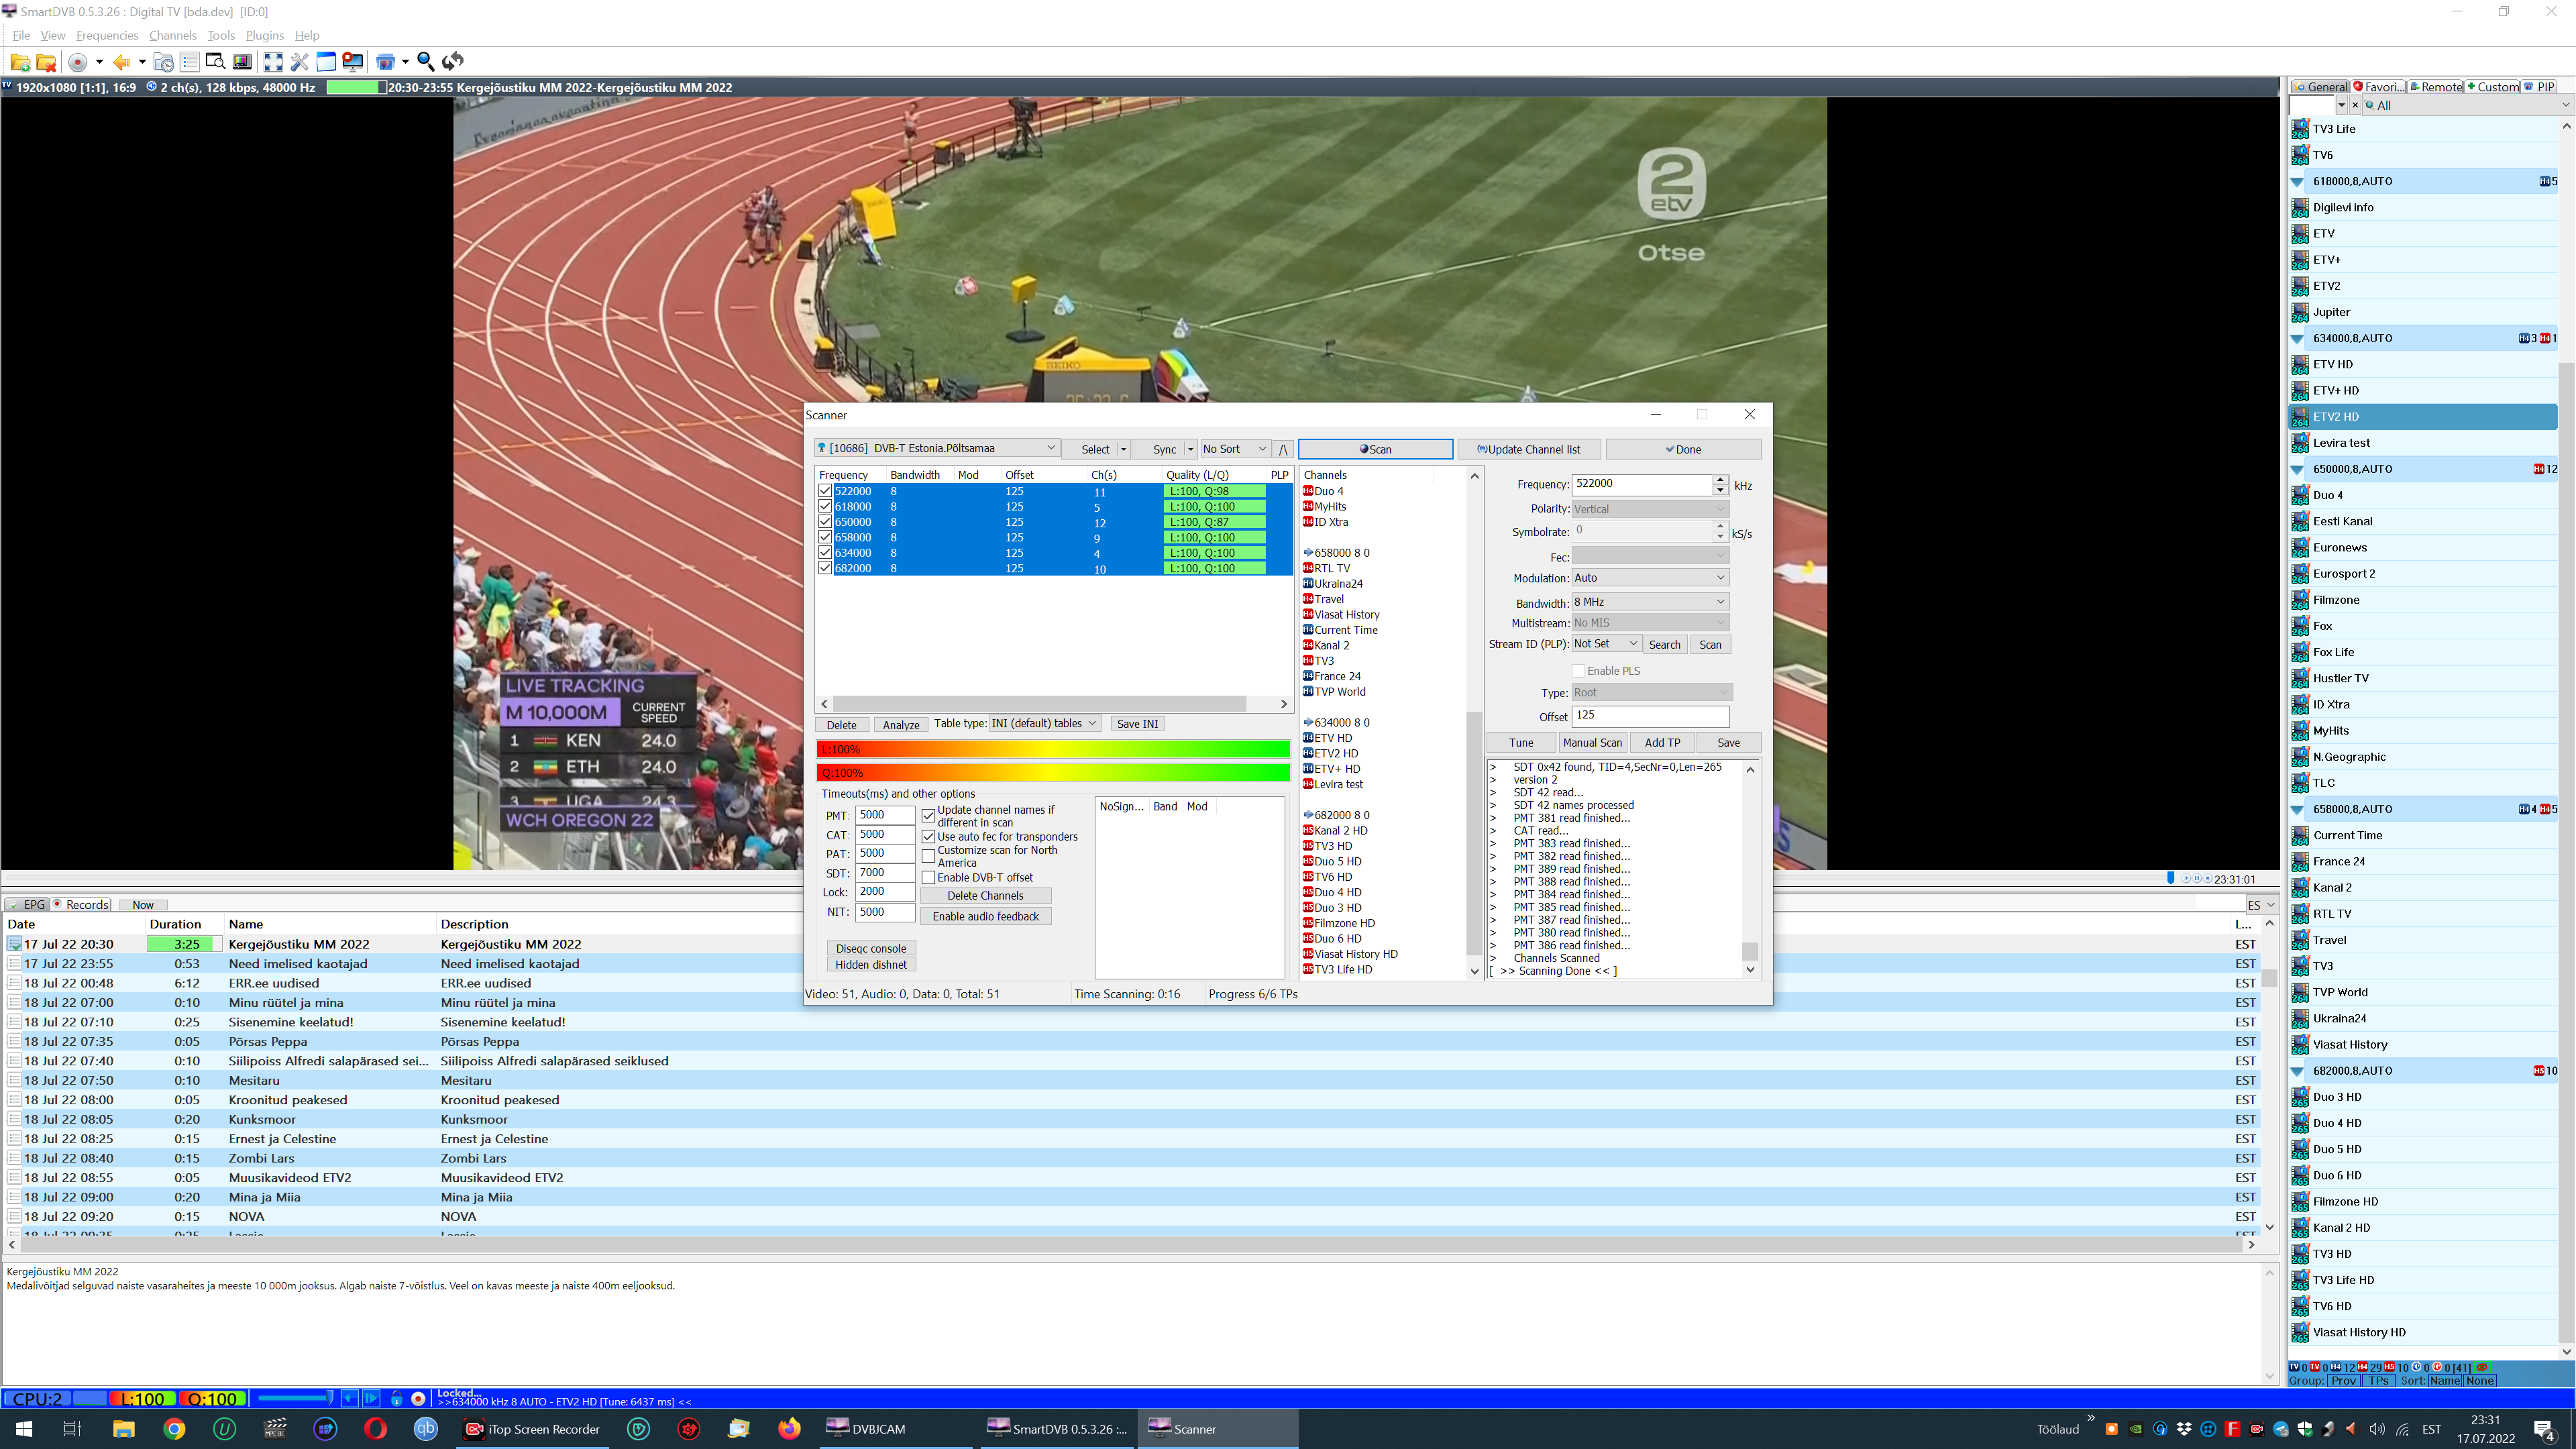Click the padlock icon in the status bar
This screenshot has height=1449, width=2576.
[x=397, y=1398]
